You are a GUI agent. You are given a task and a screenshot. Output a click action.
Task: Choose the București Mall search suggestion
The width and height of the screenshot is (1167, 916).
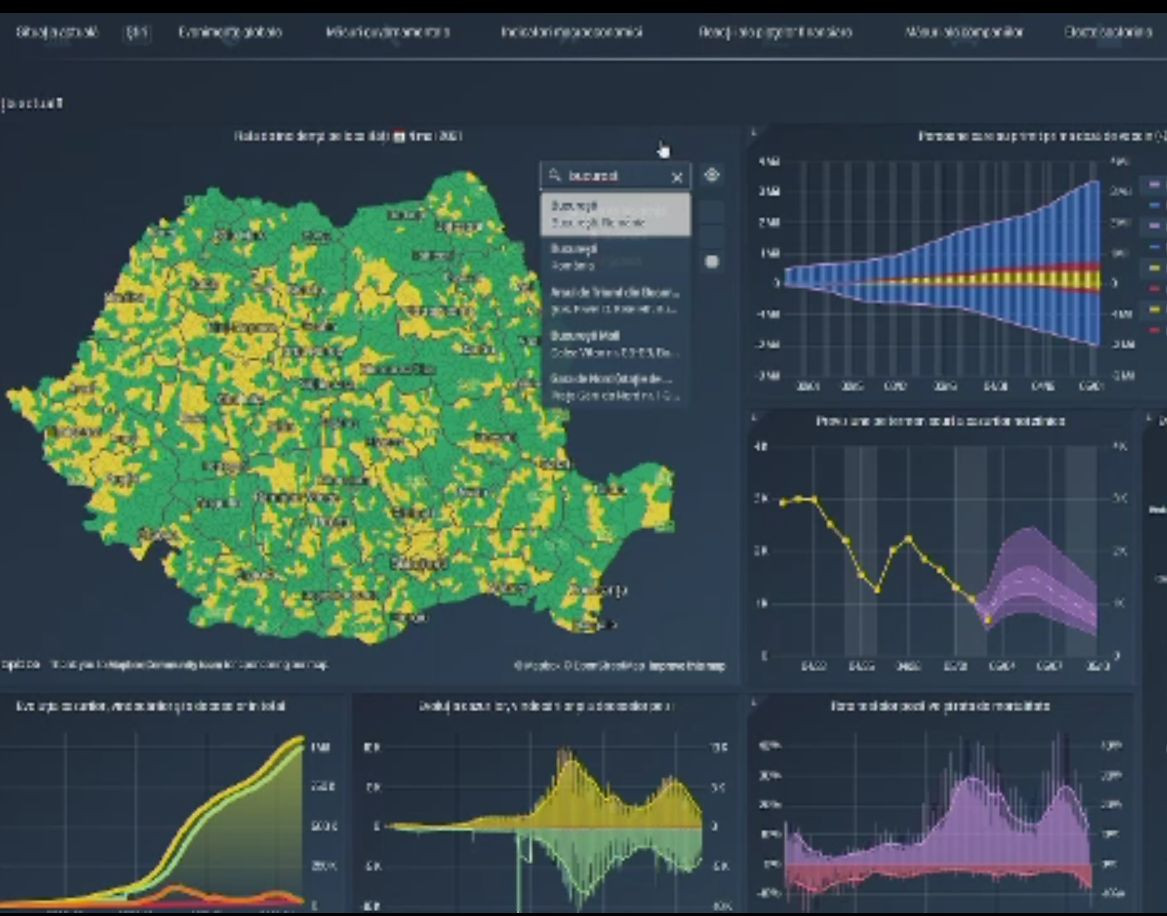(x=614, y=344)
